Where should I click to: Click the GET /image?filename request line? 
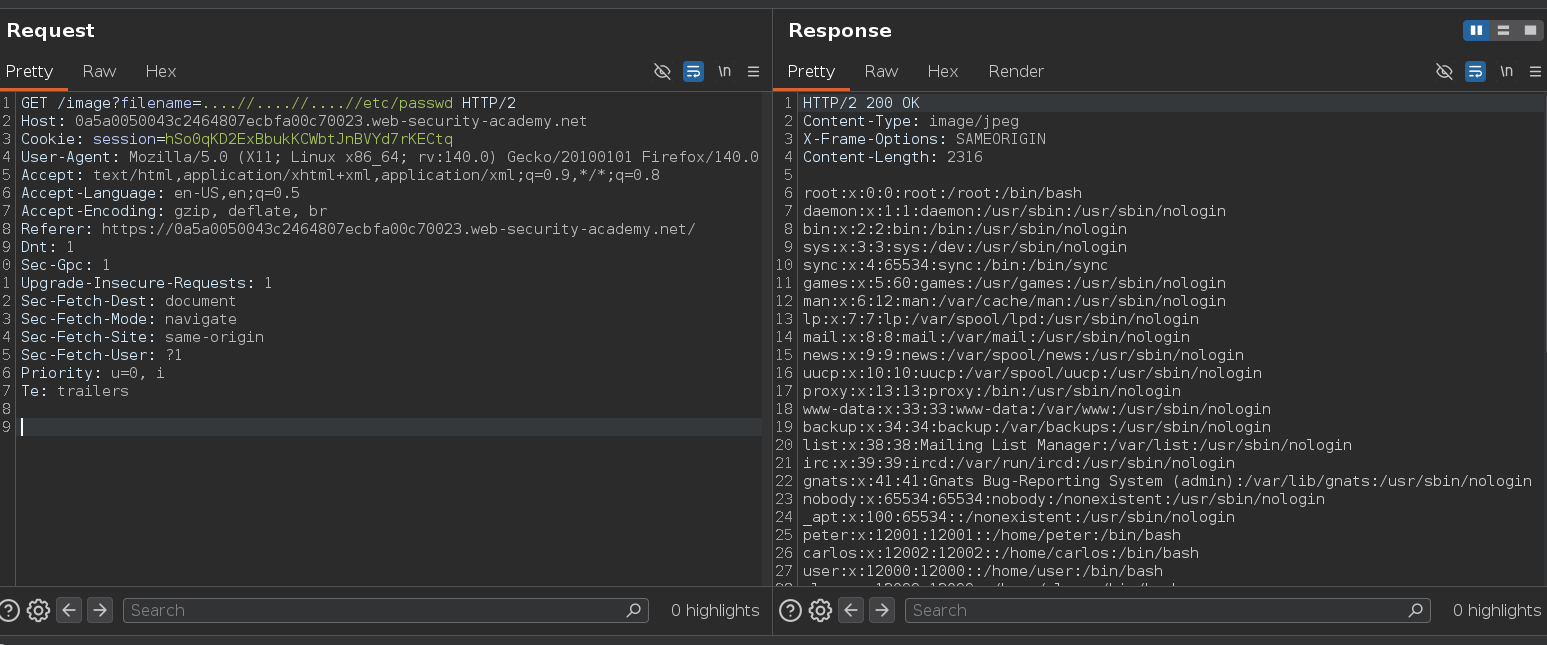point(268,103)
